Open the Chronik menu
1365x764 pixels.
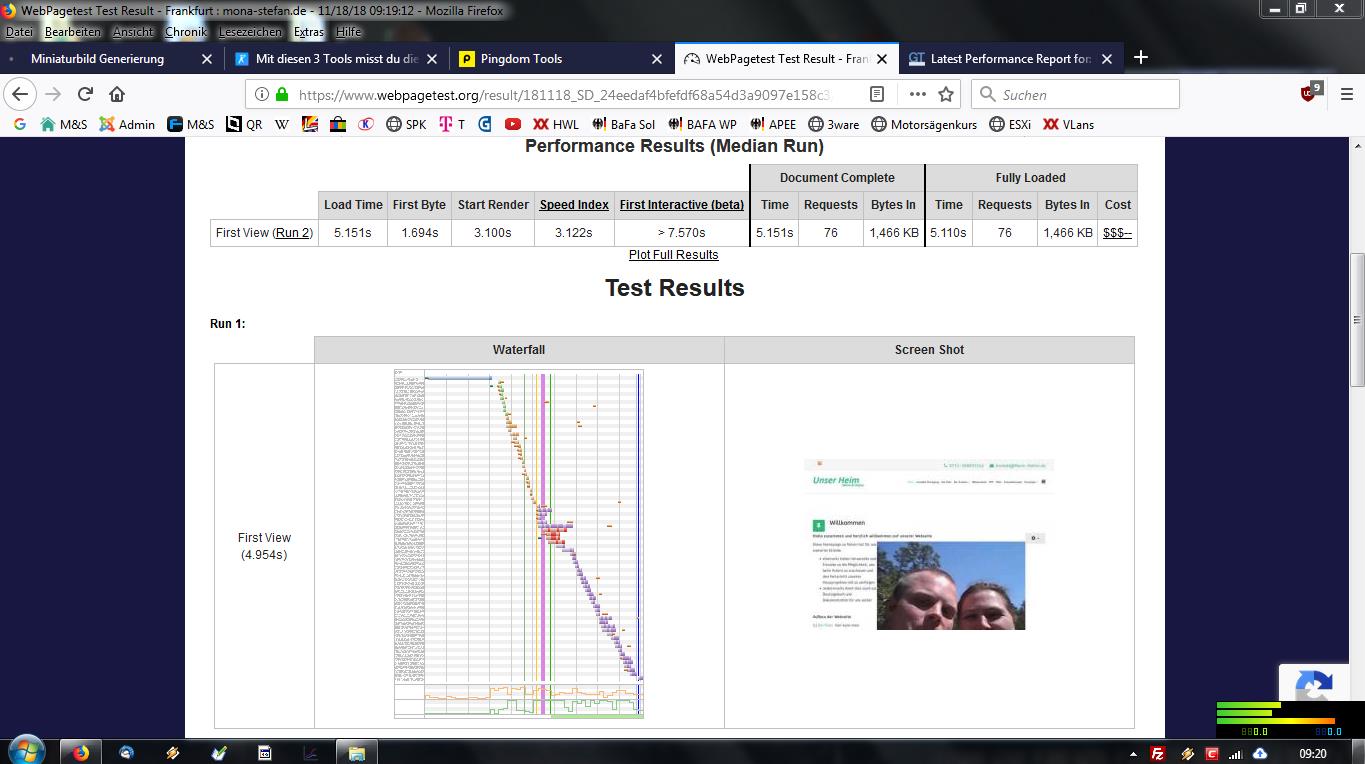pyautogui.click(x=186, y=32)
